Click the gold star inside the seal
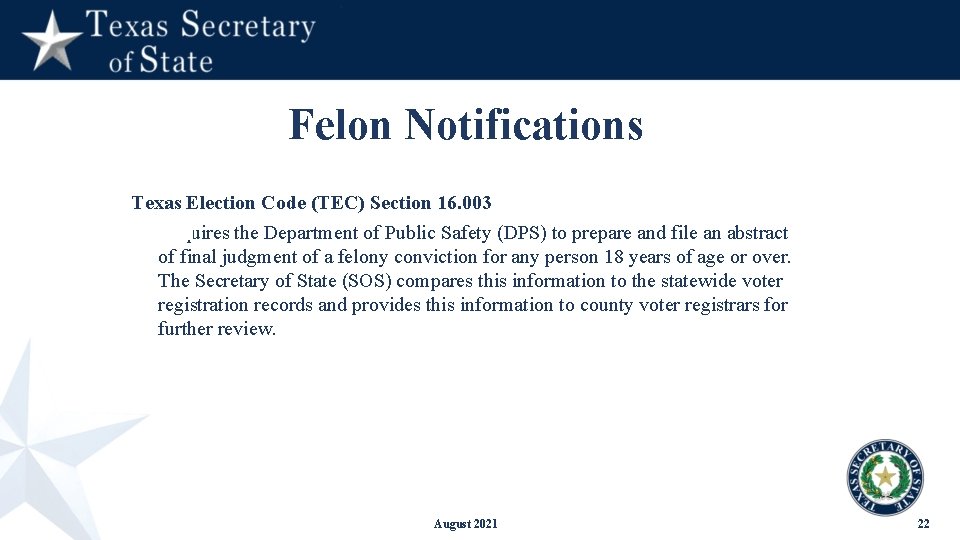This screenshot has width=960, height=540. (x=885, y=476)
